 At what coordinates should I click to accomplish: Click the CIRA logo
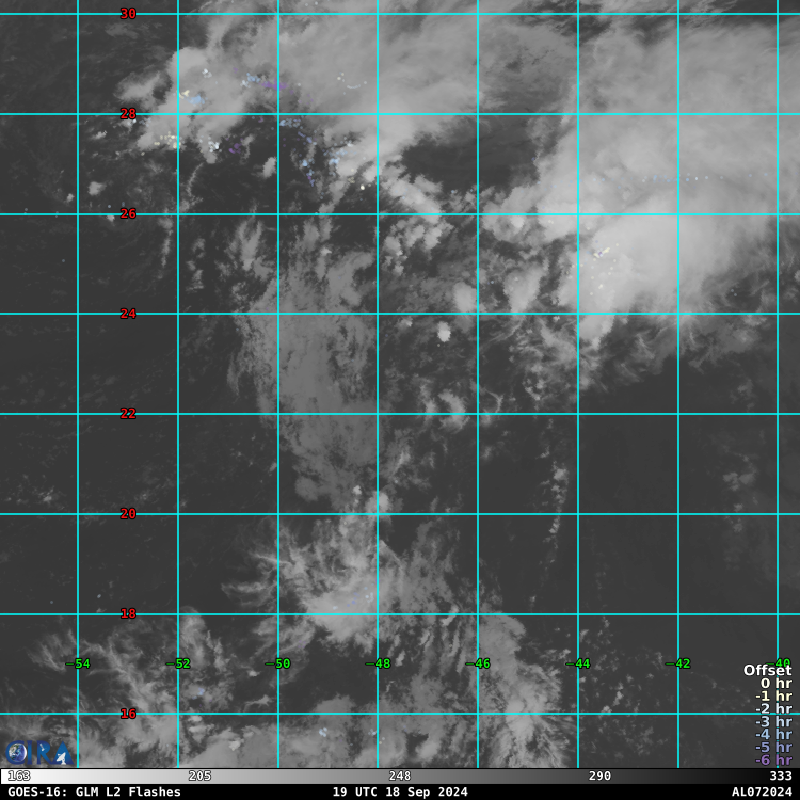point(39,754)
